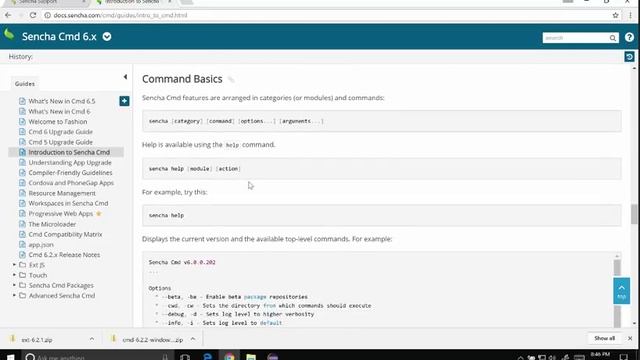Collapse the guides sidebar arrow
The image size is (640, 360).
125,77
